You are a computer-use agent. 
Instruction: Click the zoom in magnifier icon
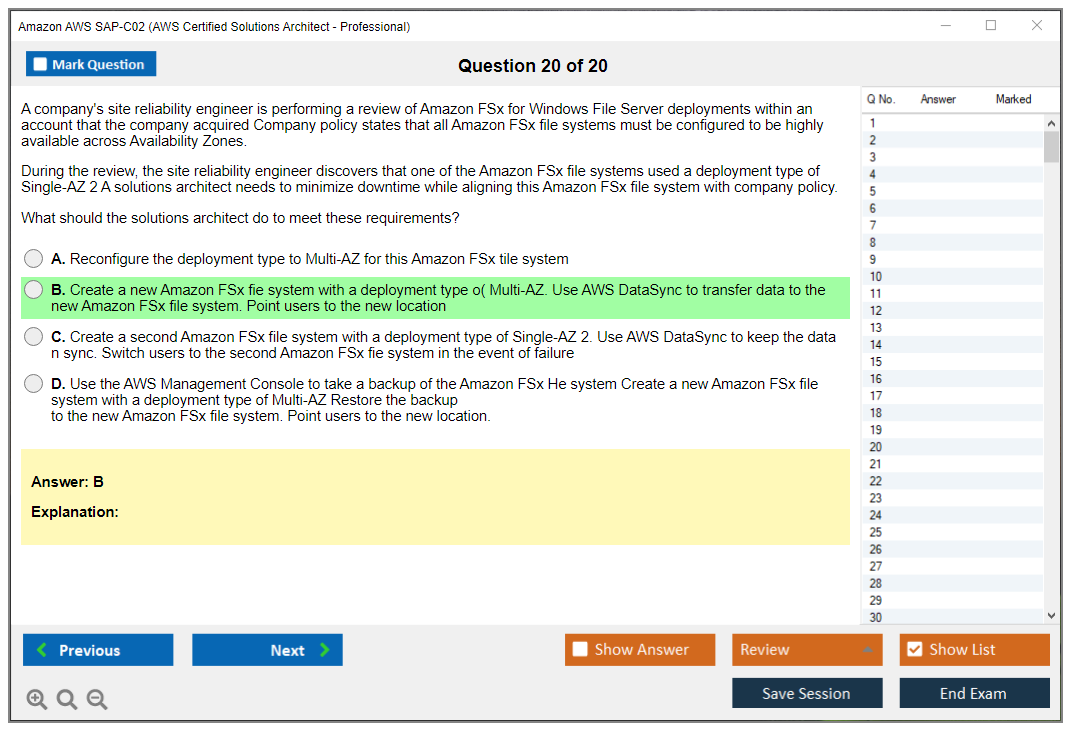36,700
